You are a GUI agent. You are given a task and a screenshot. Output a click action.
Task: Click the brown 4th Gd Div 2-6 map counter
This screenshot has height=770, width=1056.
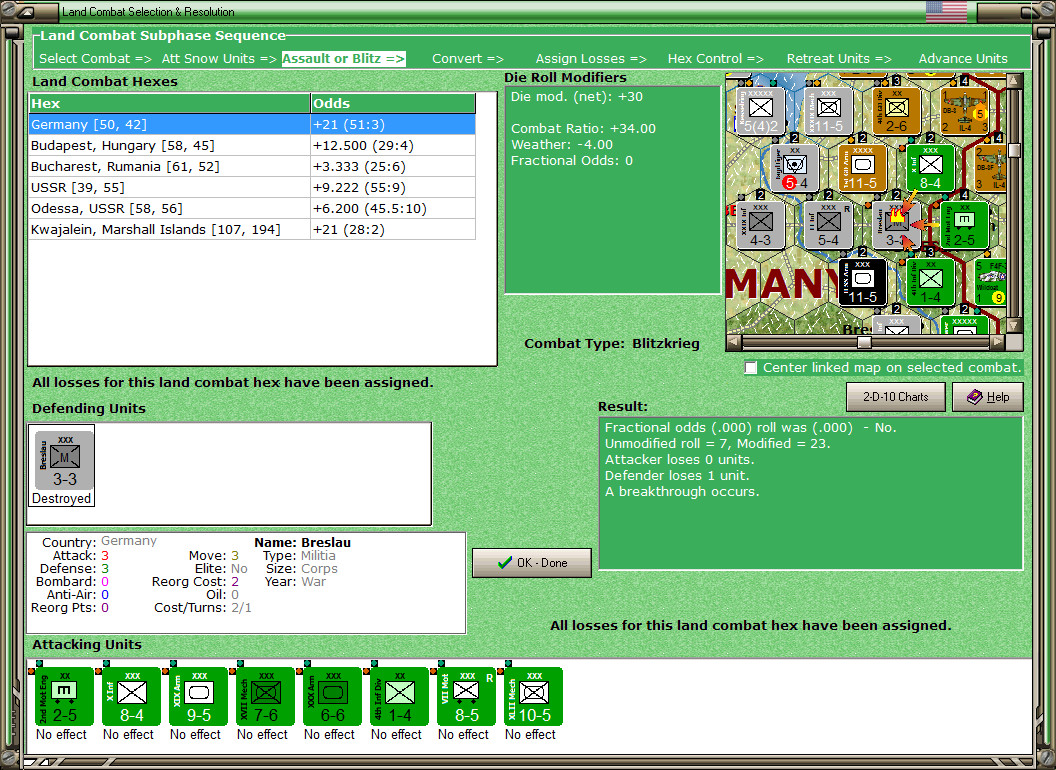pos(896,110)
